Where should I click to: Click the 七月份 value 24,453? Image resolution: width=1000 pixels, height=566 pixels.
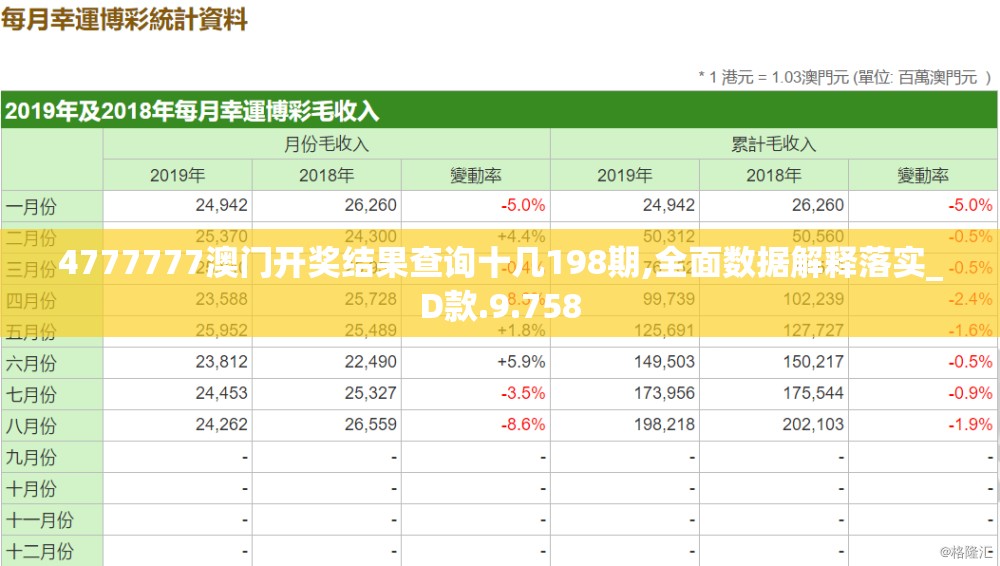point(221,393)
